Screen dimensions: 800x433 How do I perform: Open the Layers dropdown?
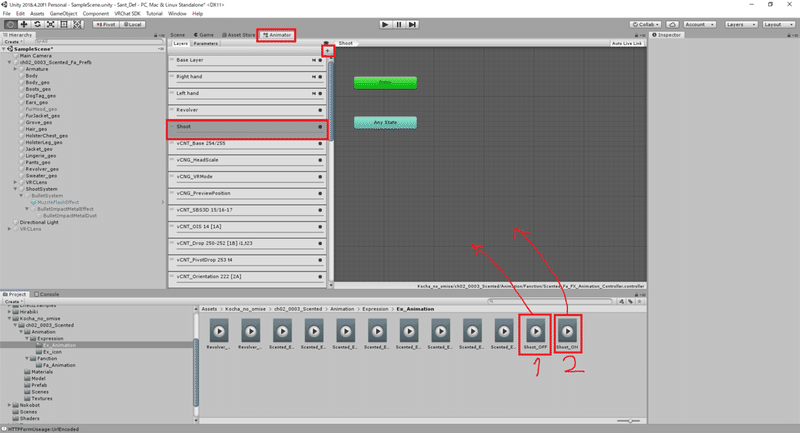pos(740,24)
